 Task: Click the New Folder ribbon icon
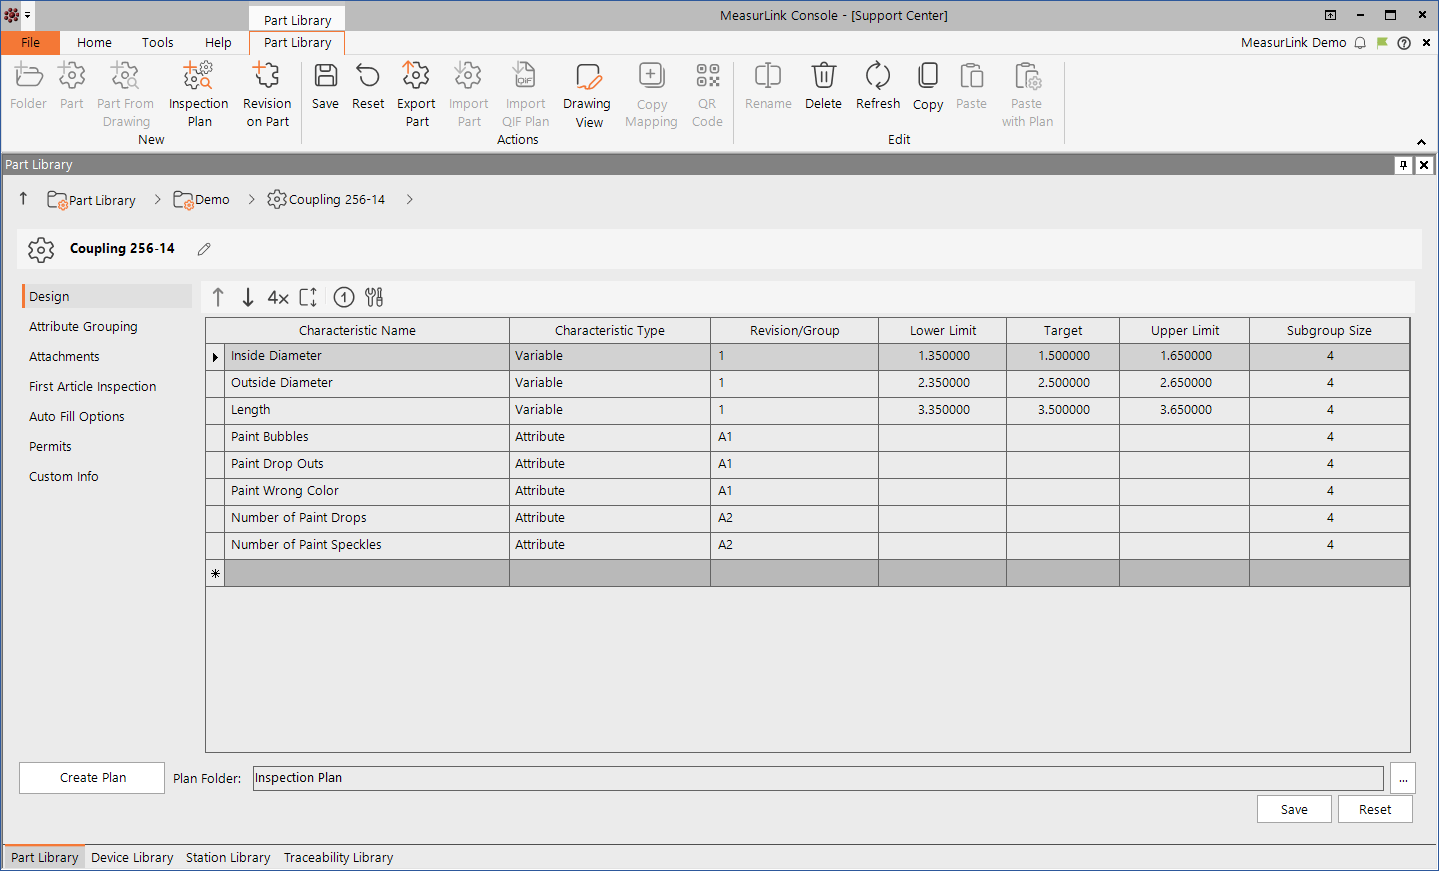(29, 76)
